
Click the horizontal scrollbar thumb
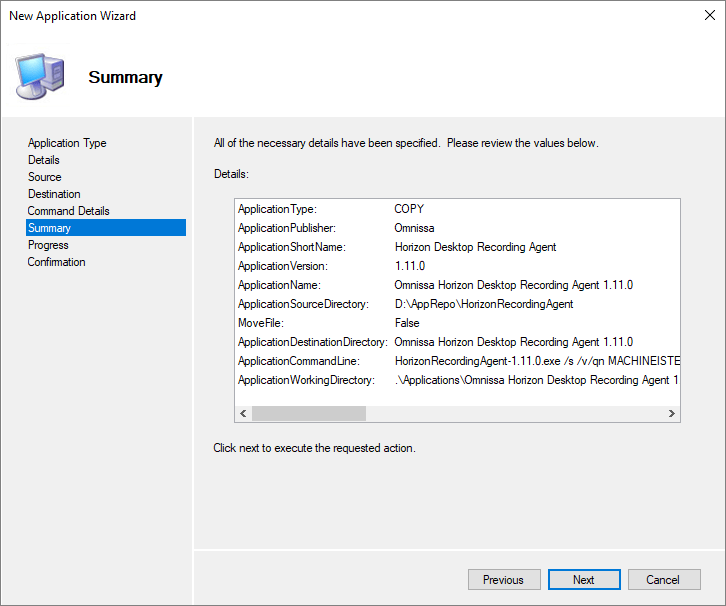point(308,414)
